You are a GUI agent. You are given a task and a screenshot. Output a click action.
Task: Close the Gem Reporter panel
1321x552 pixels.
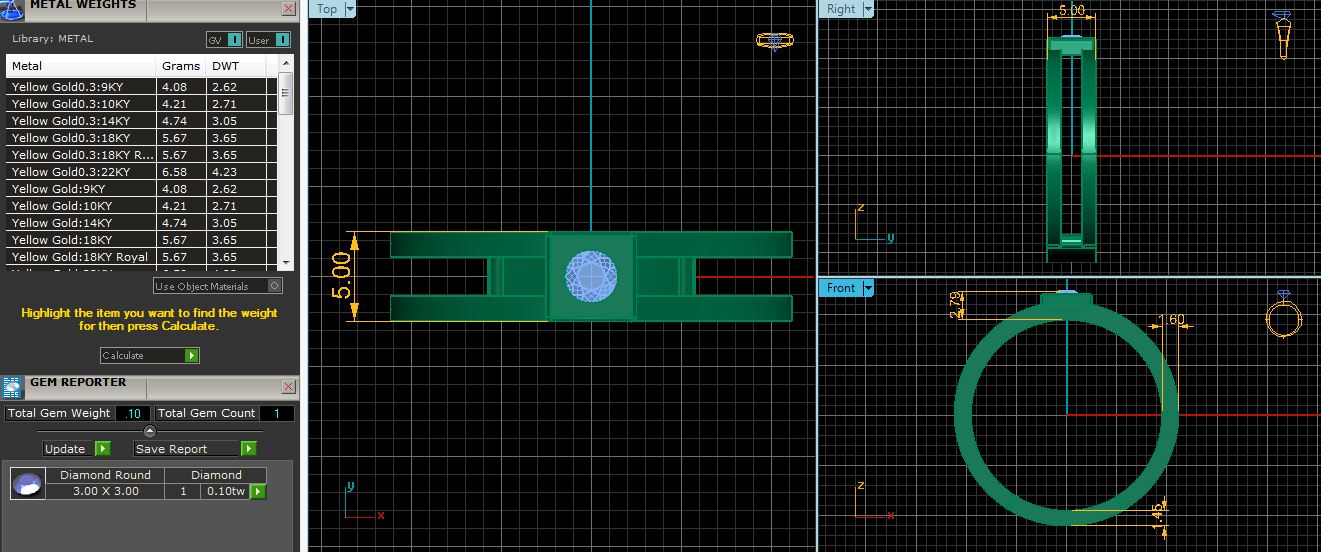(288, 386)
